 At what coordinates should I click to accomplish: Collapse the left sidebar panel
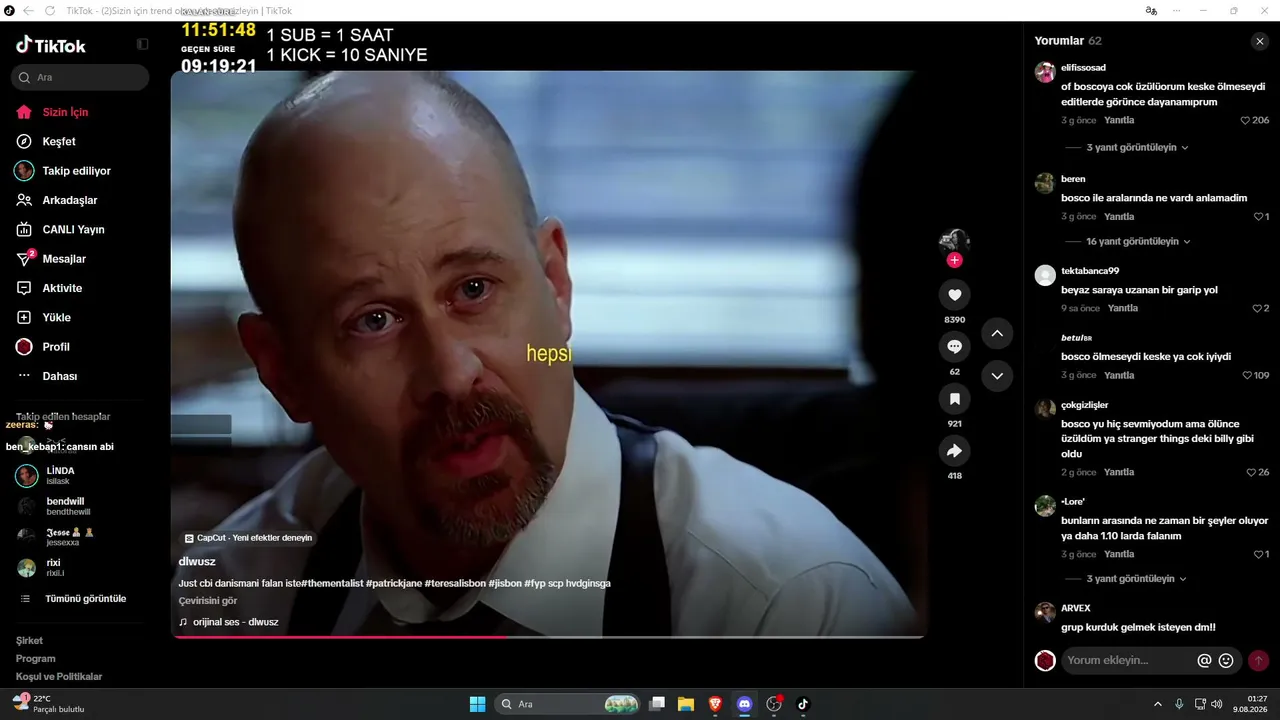(143, 45)
